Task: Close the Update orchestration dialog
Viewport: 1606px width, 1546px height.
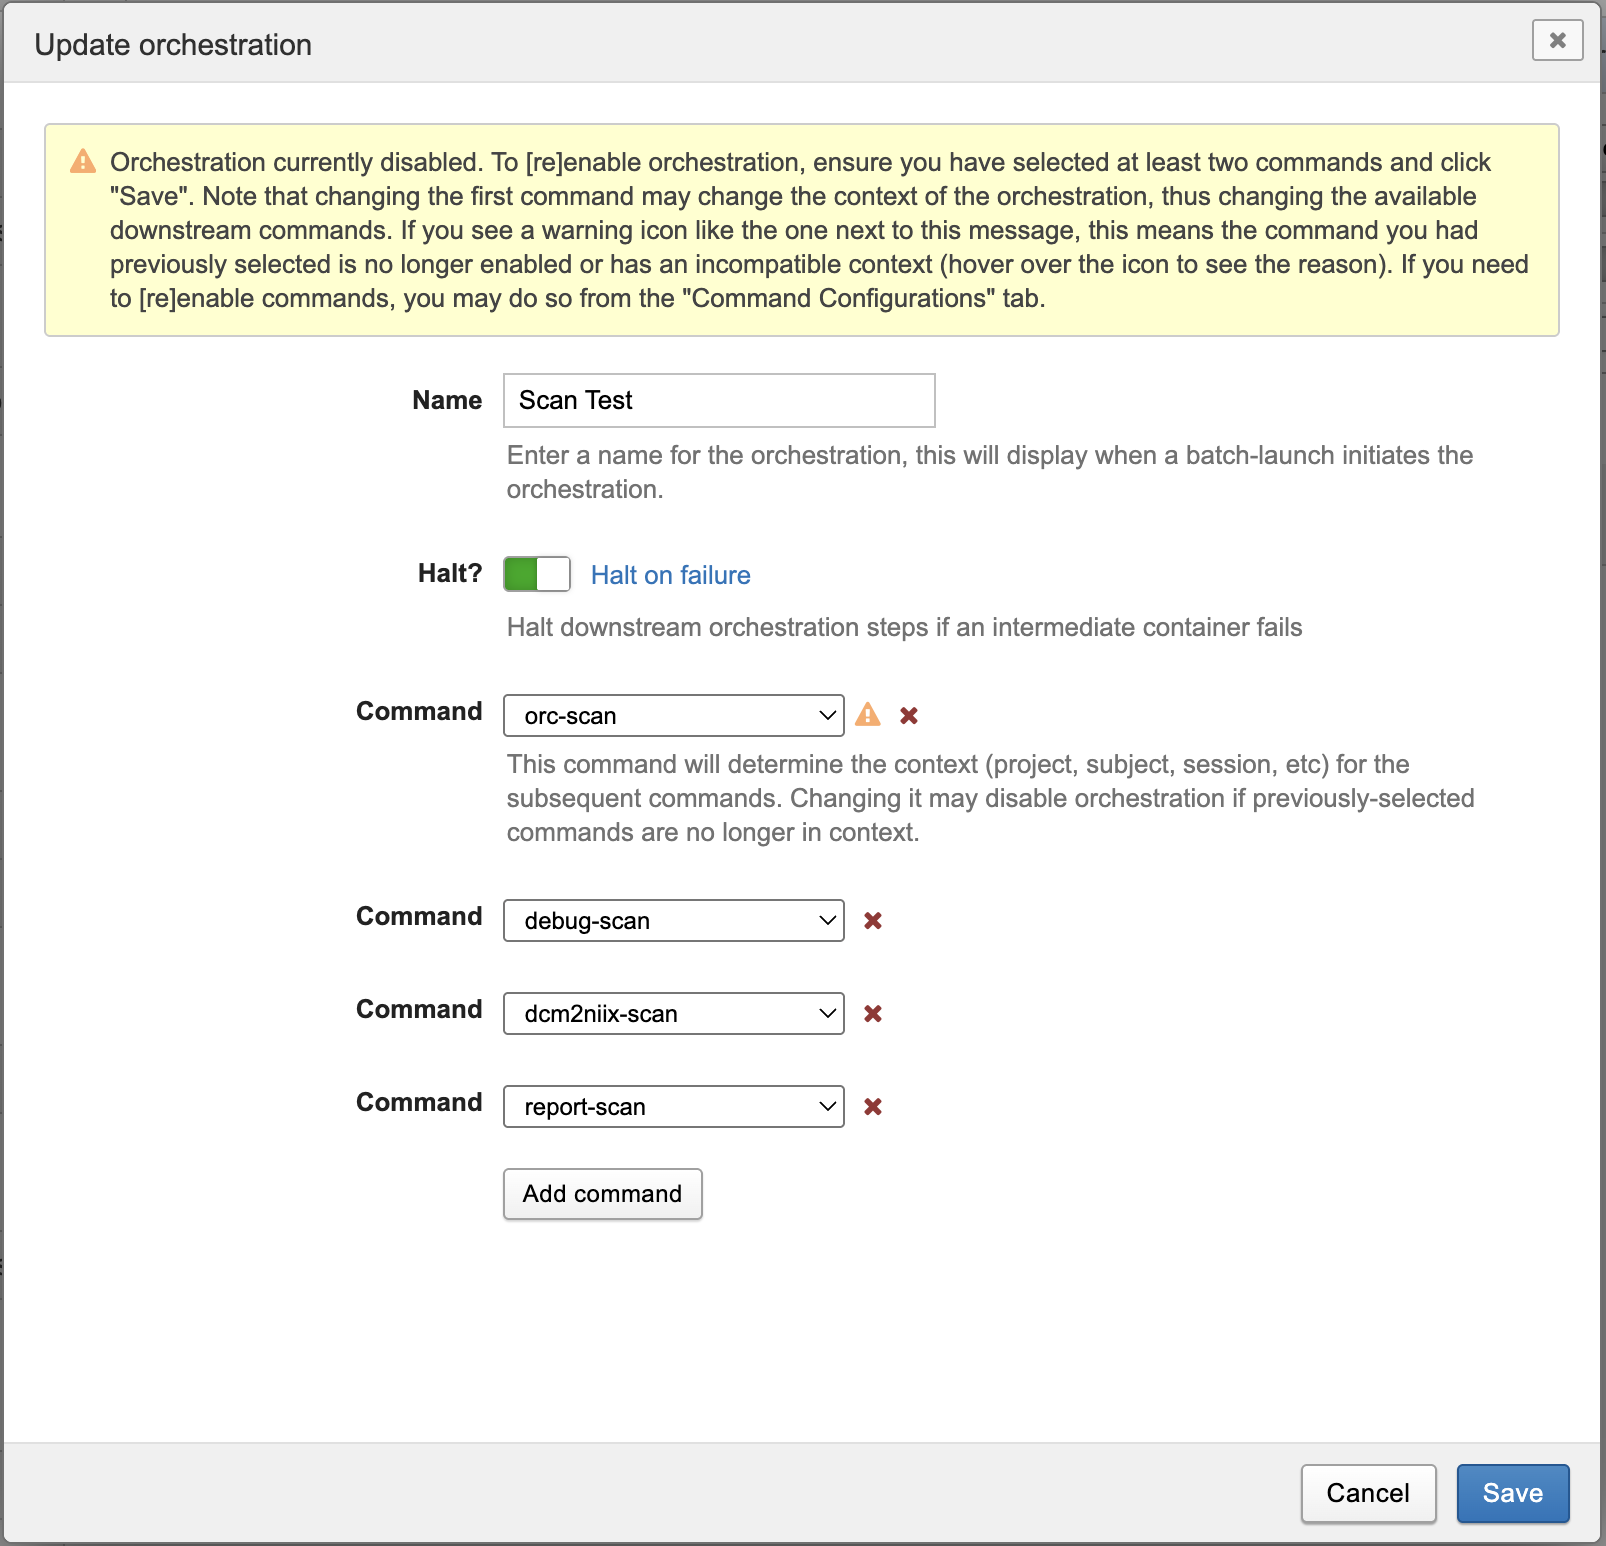Action: click(1557, 41)
